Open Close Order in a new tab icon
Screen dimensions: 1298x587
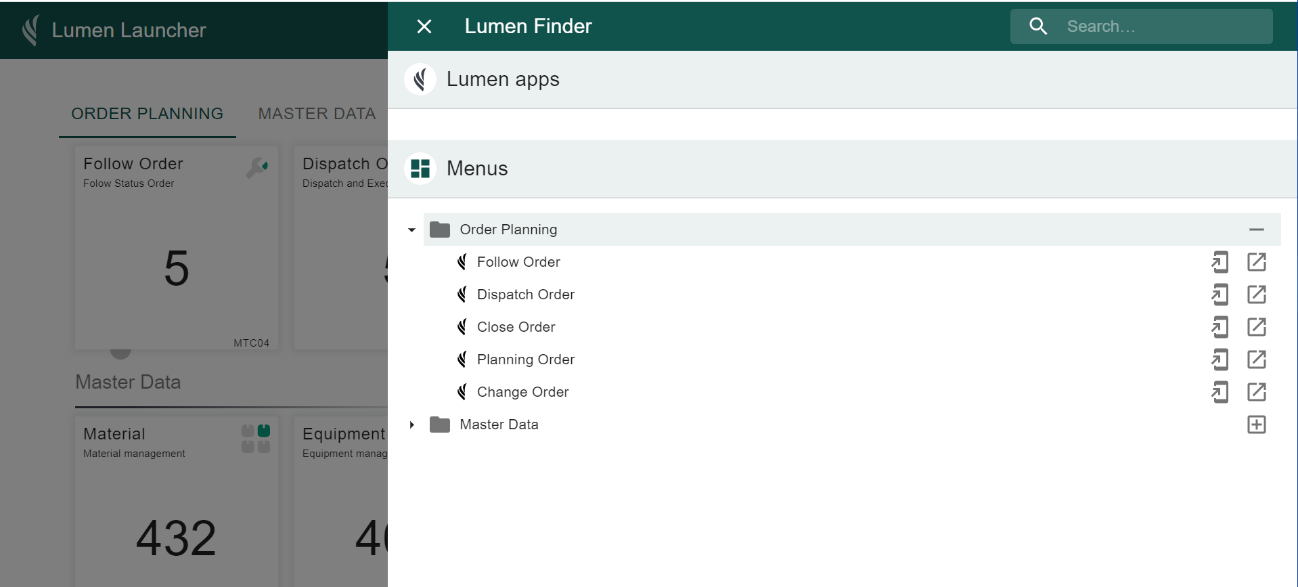pyautogui.click(x=1256, y=327)
